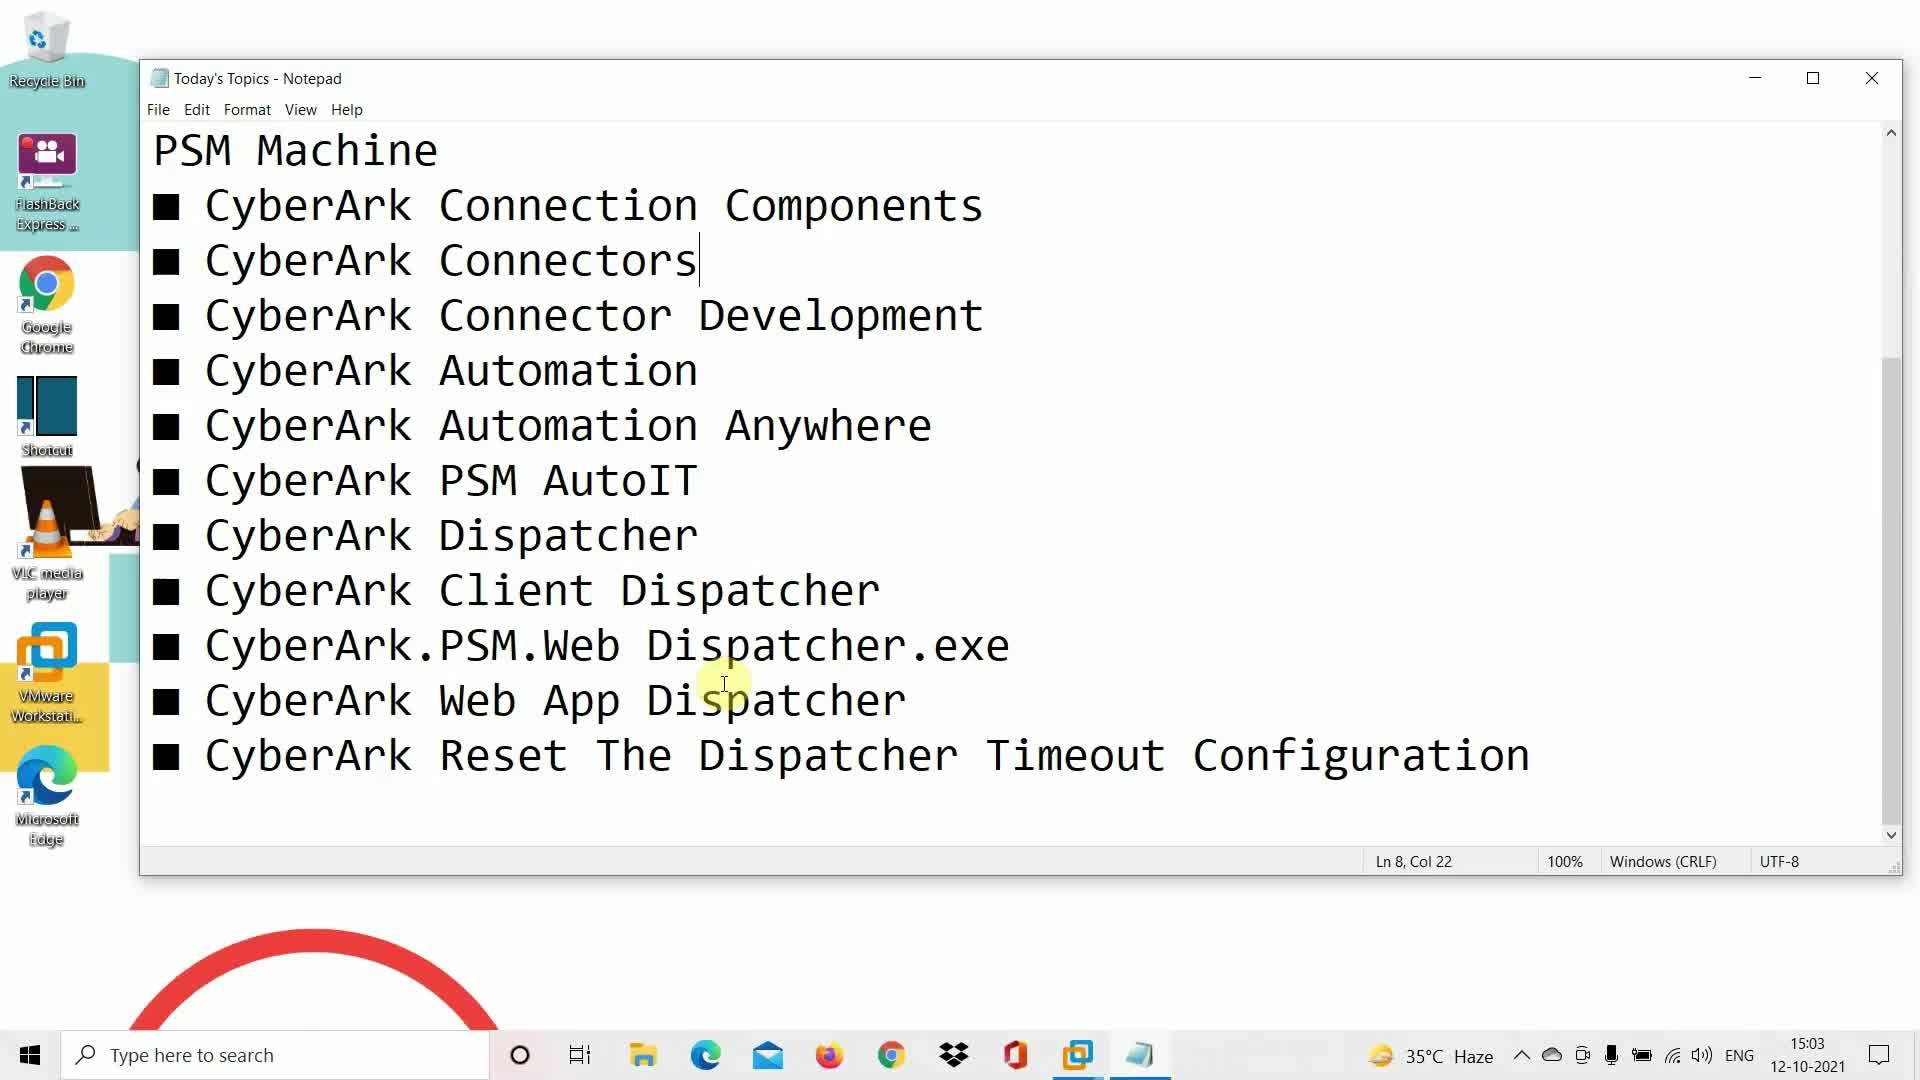The image size is (1920, 1080).
Task: Click the 'Ln 8, Col 22' status entry
Action: 1413,862
